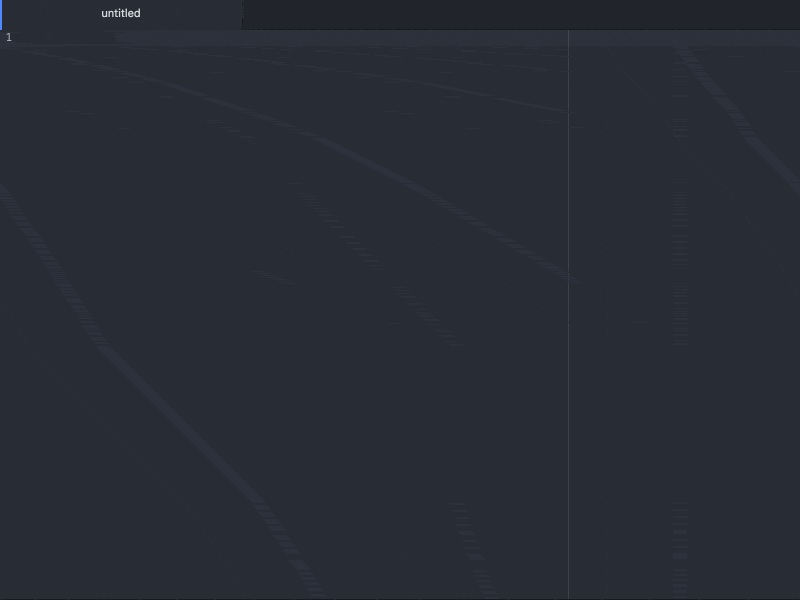Click the blue active-tab indicator edge
This screenshot has width=800, height=600.
(1, 14)
